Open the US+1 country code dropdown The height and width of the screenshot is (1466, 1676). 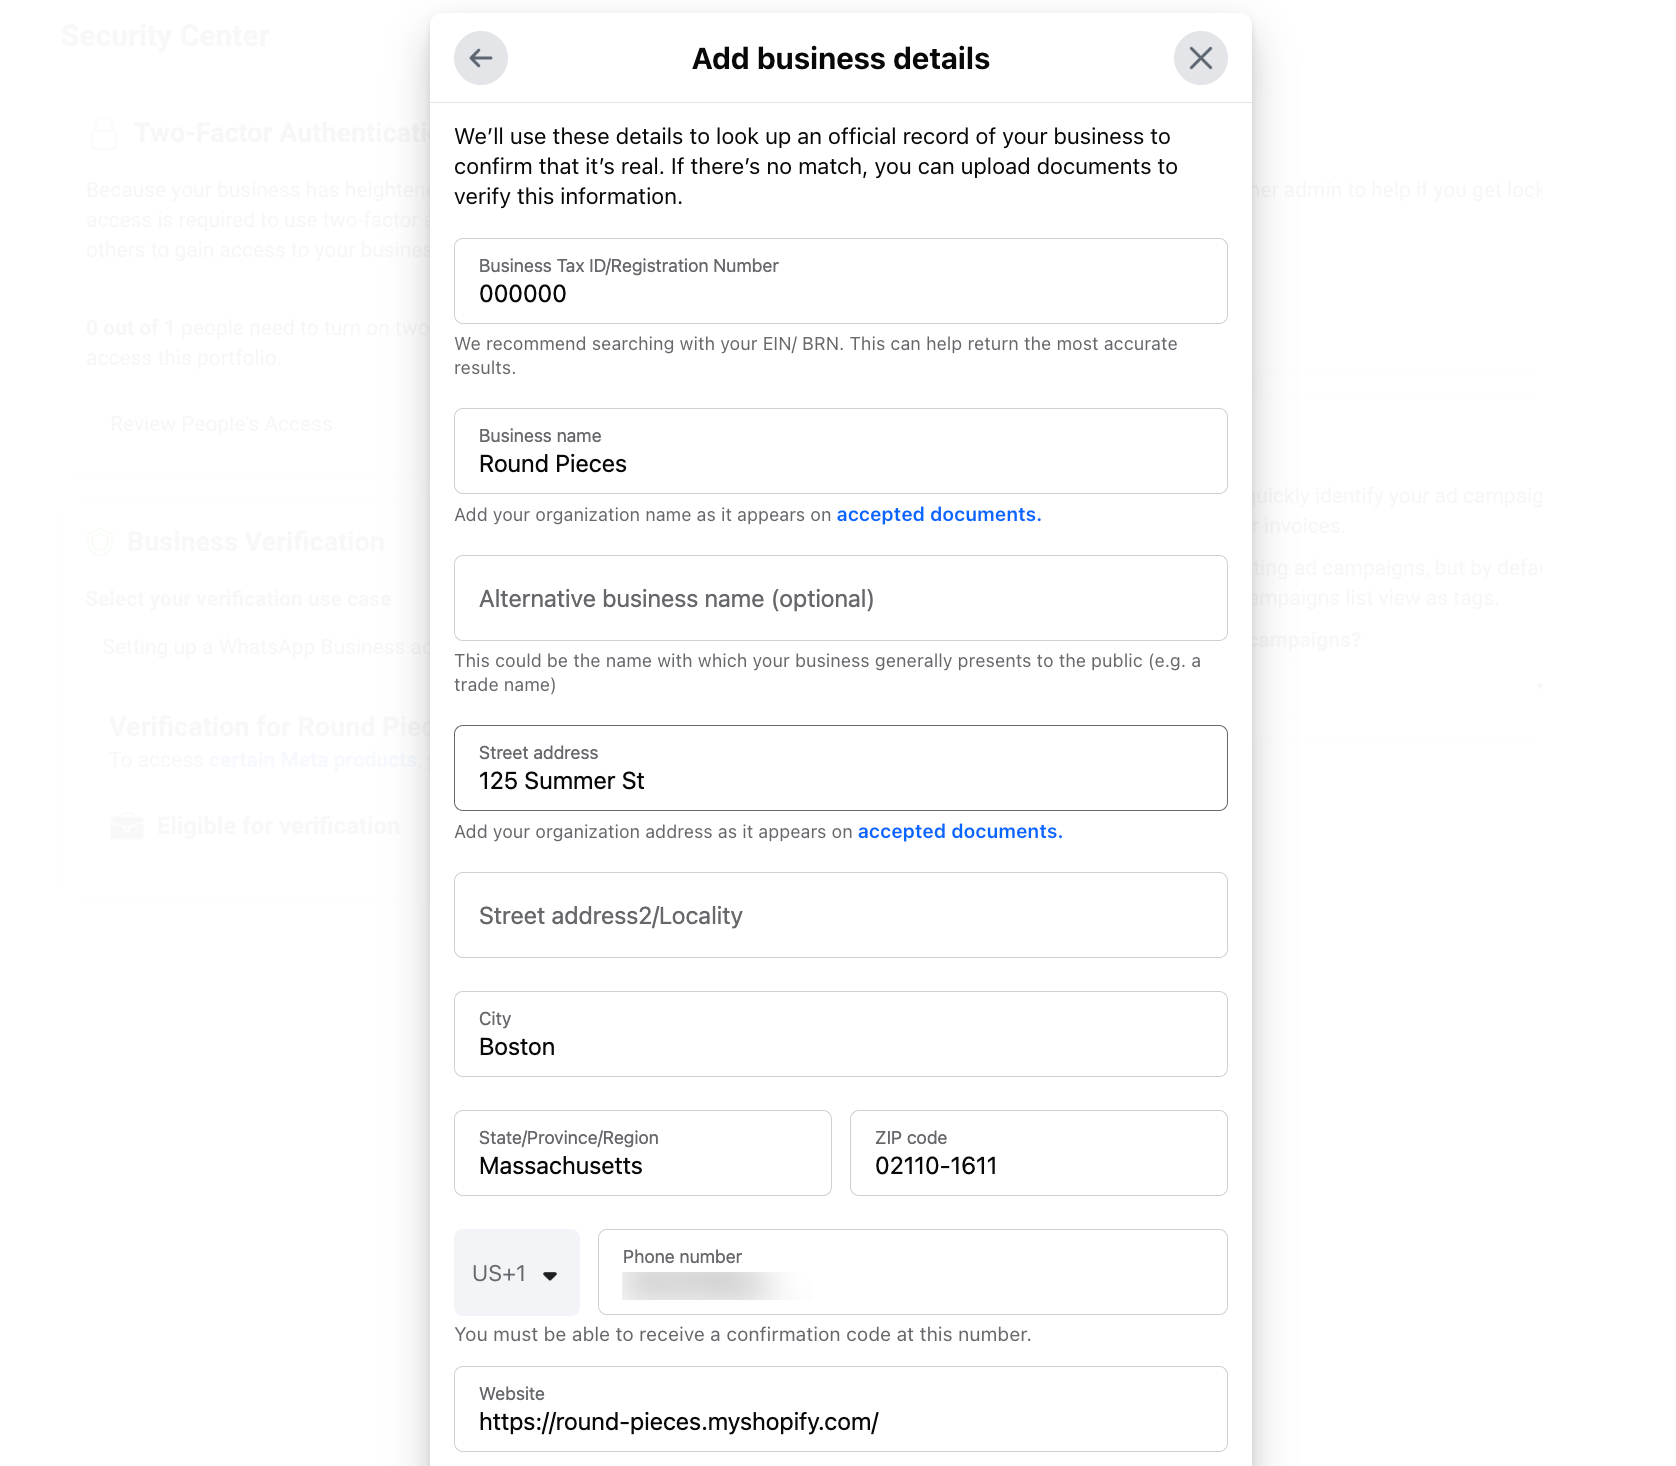click(516, 1272)
